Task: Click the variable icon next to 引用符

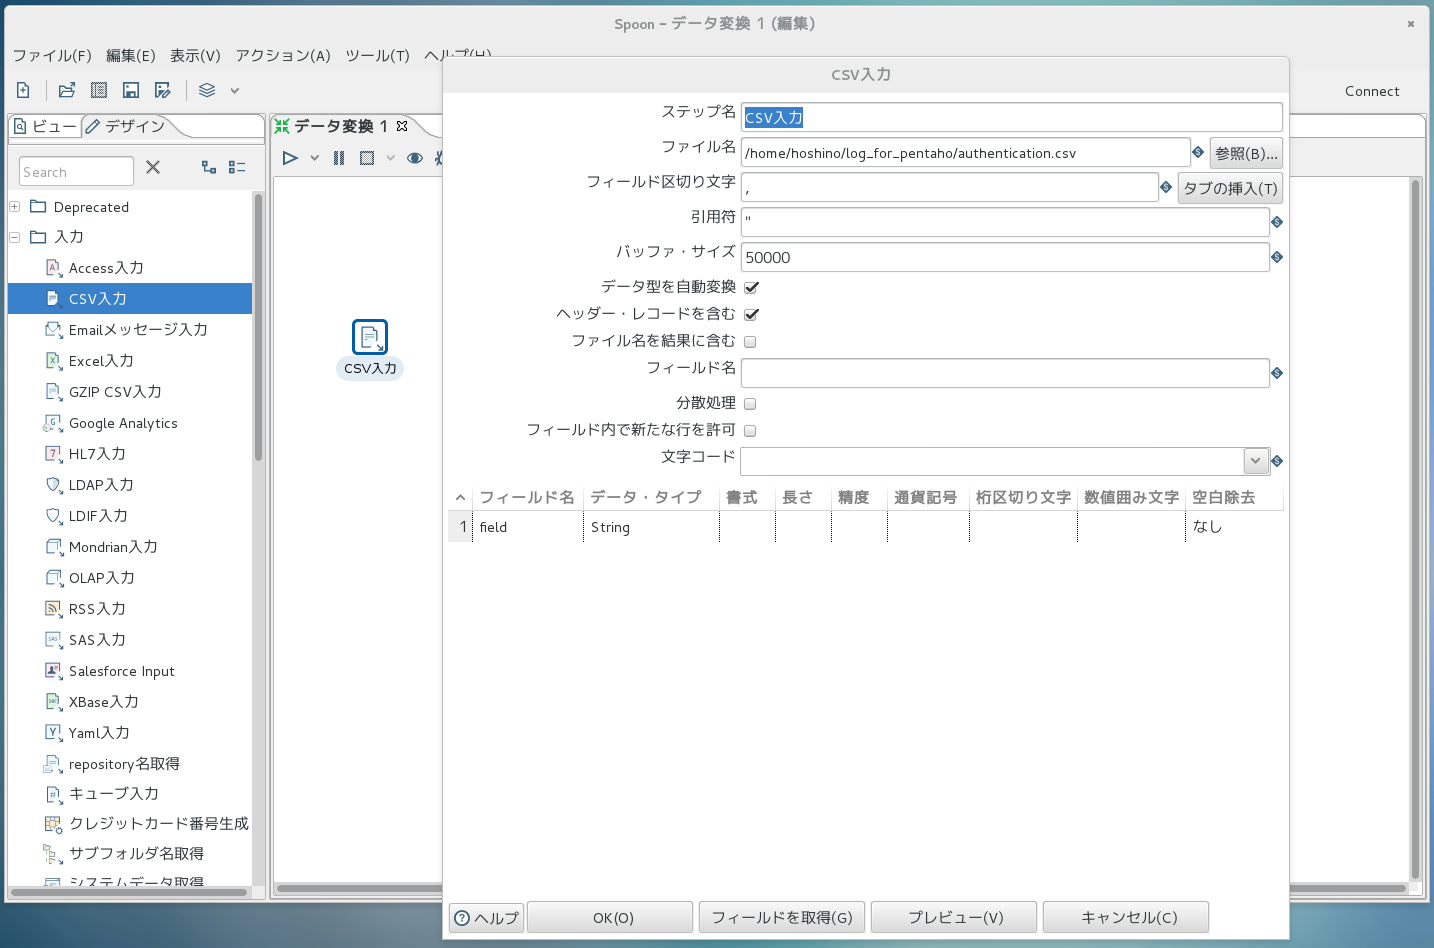Action: [1277, 222]
